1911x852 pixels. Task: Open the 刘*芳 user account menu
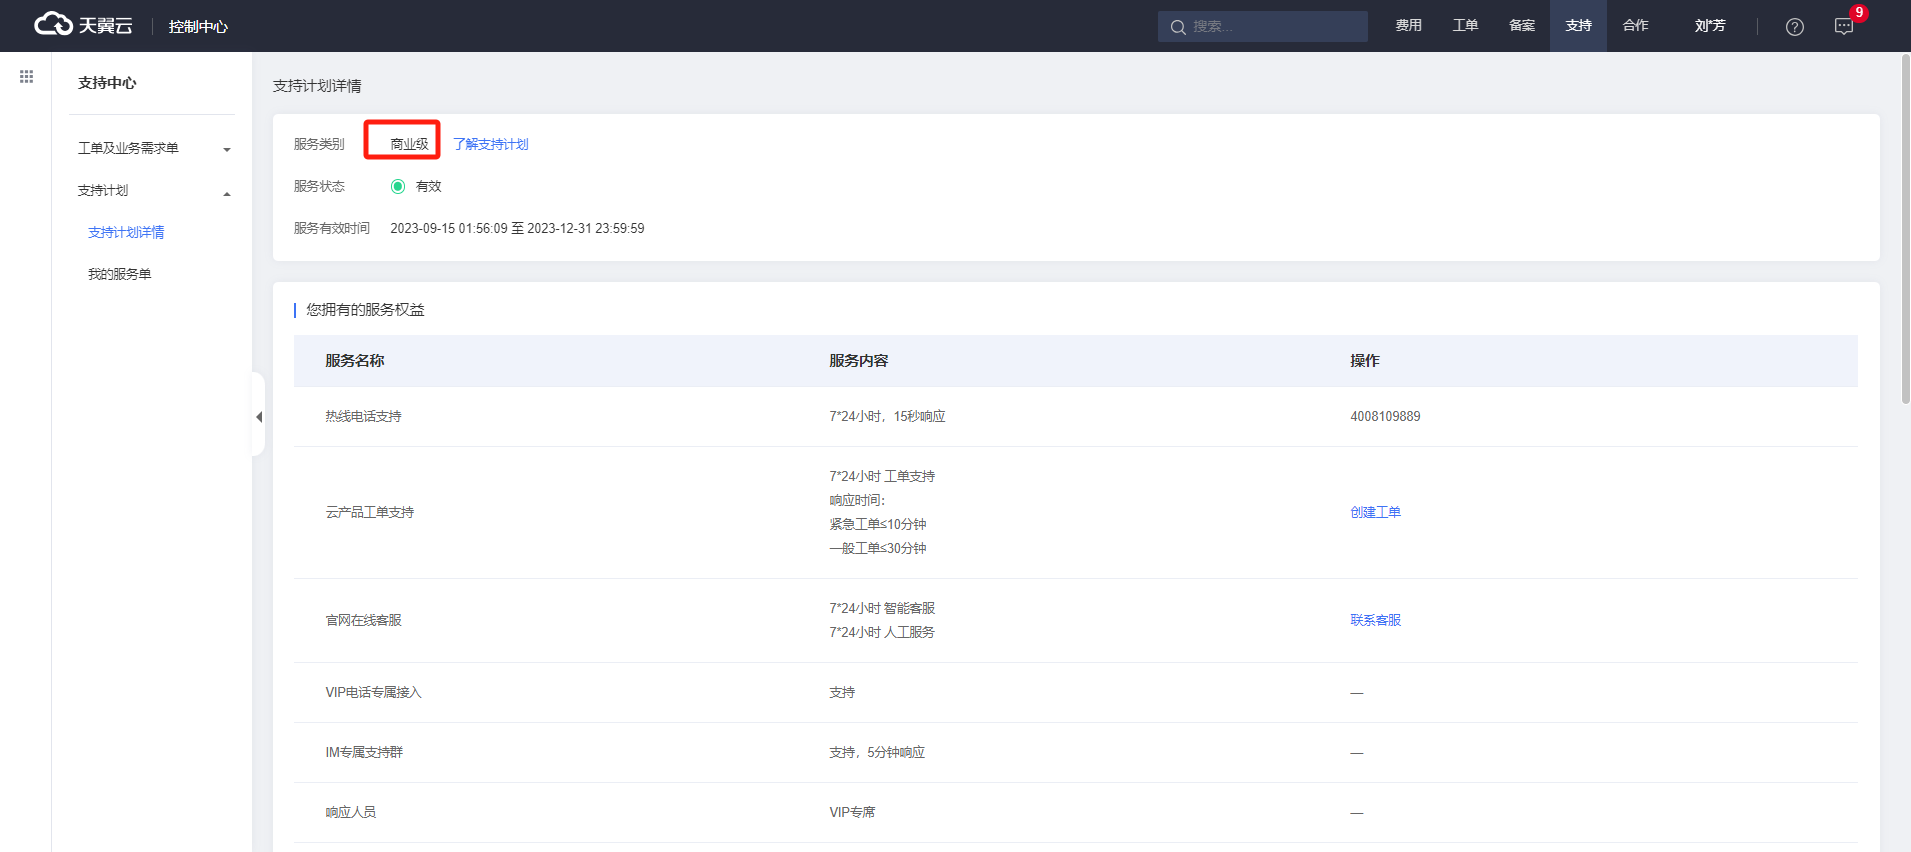tap(1709, 26)
